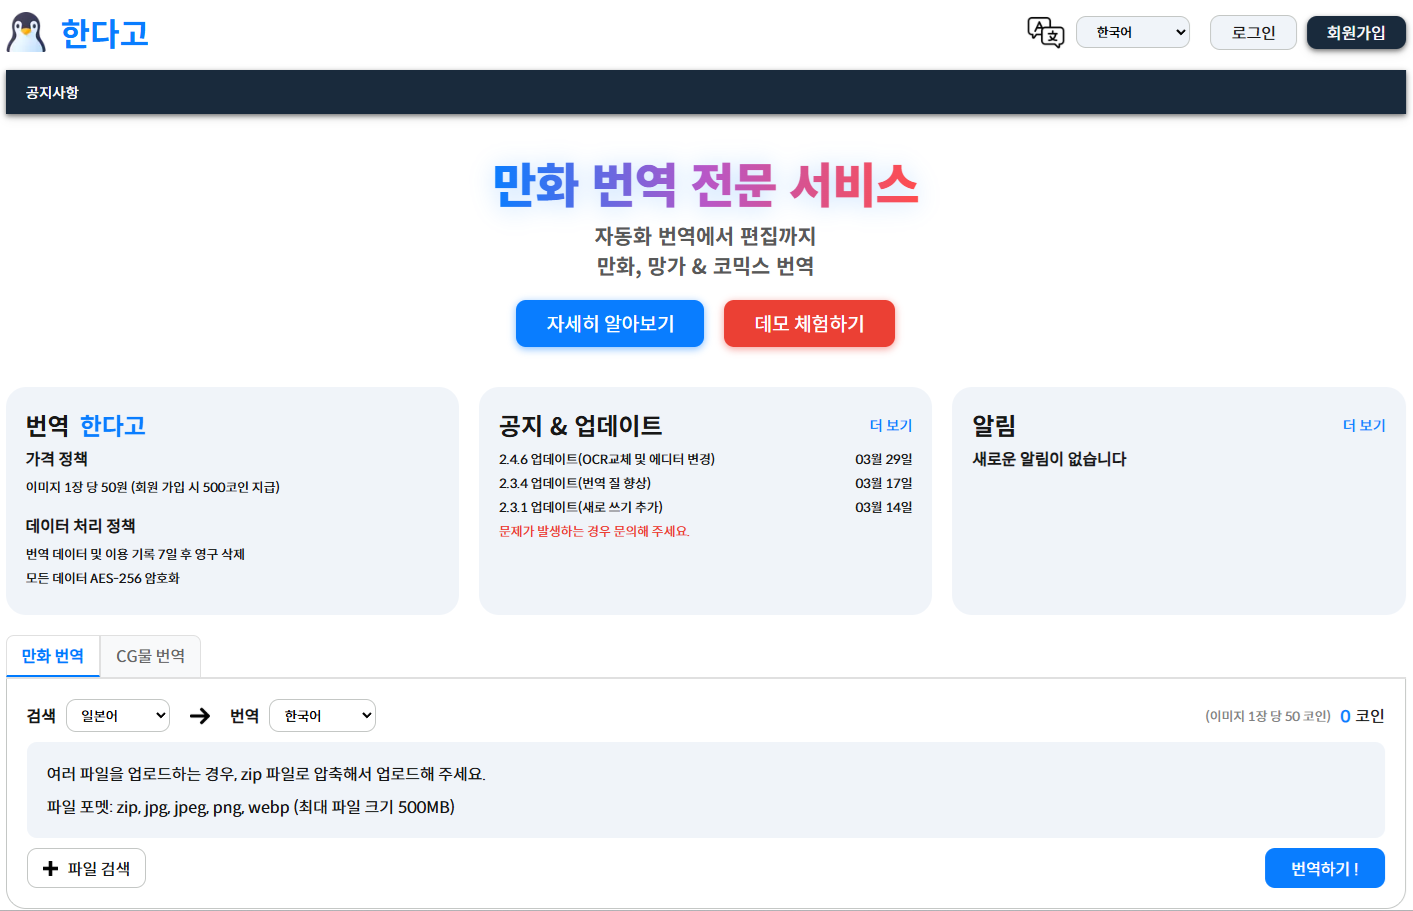Viewport: 1413px width, 911px height.
Task: Open 더 보기 in the 알림 panel
Action: (x=1363, y=425)
